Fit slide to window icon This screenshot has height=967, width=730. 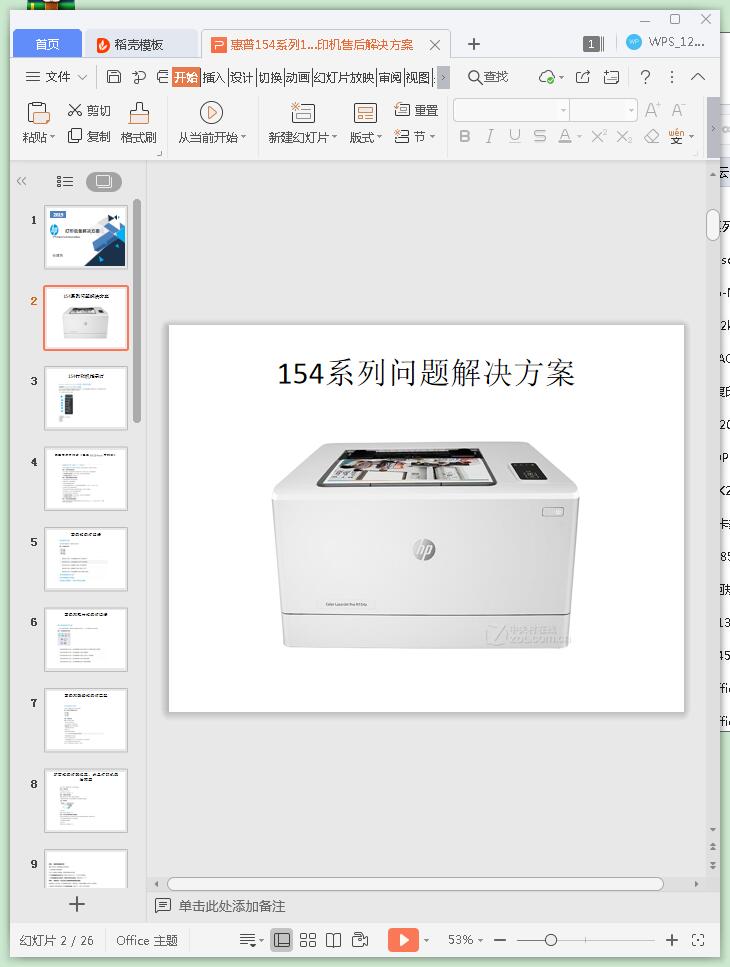(698, 940)
